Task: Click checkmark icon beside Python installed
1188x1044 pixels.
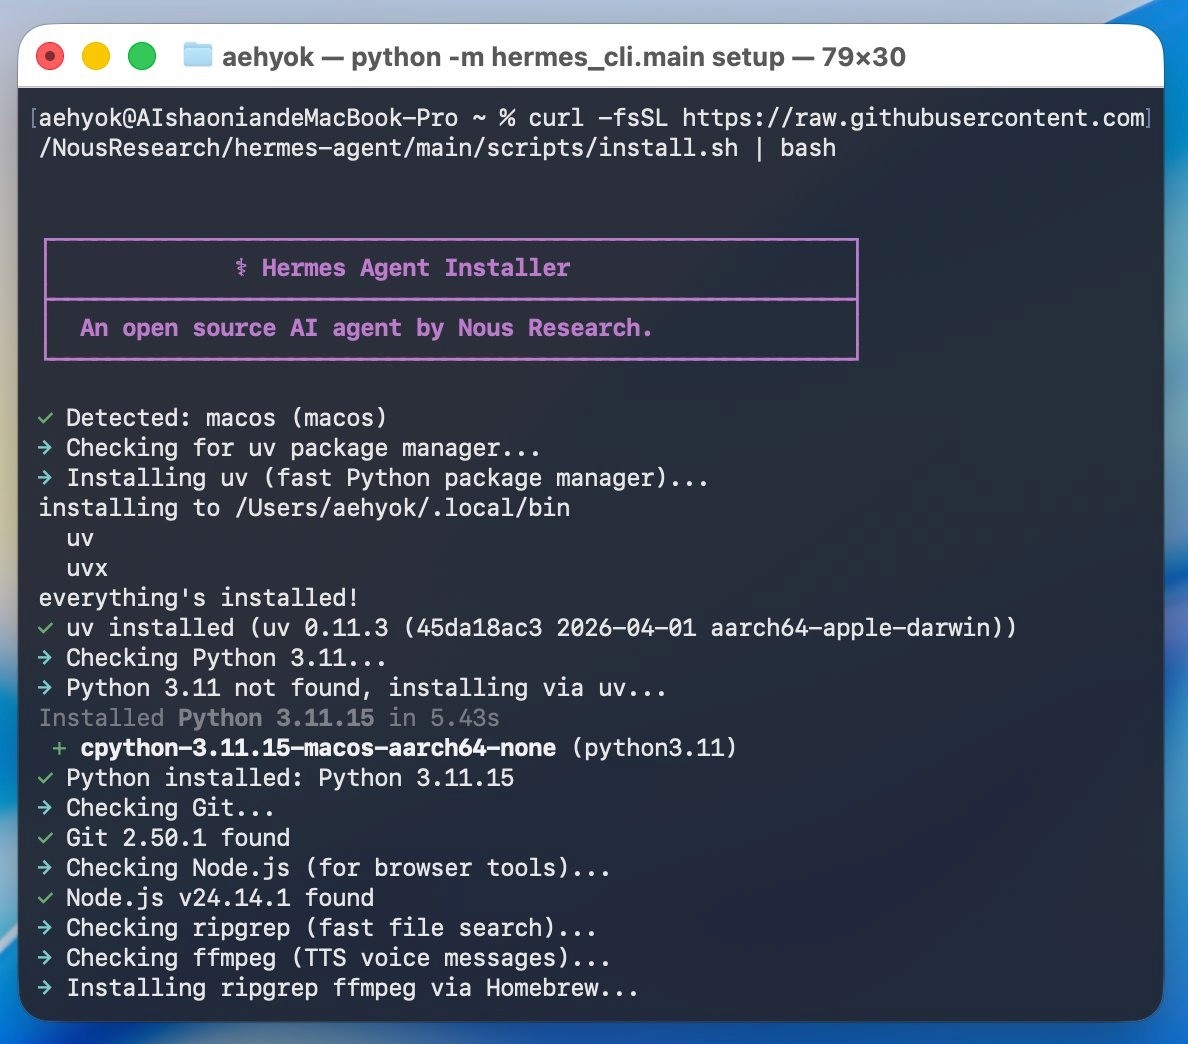Action: coord(45,778)
